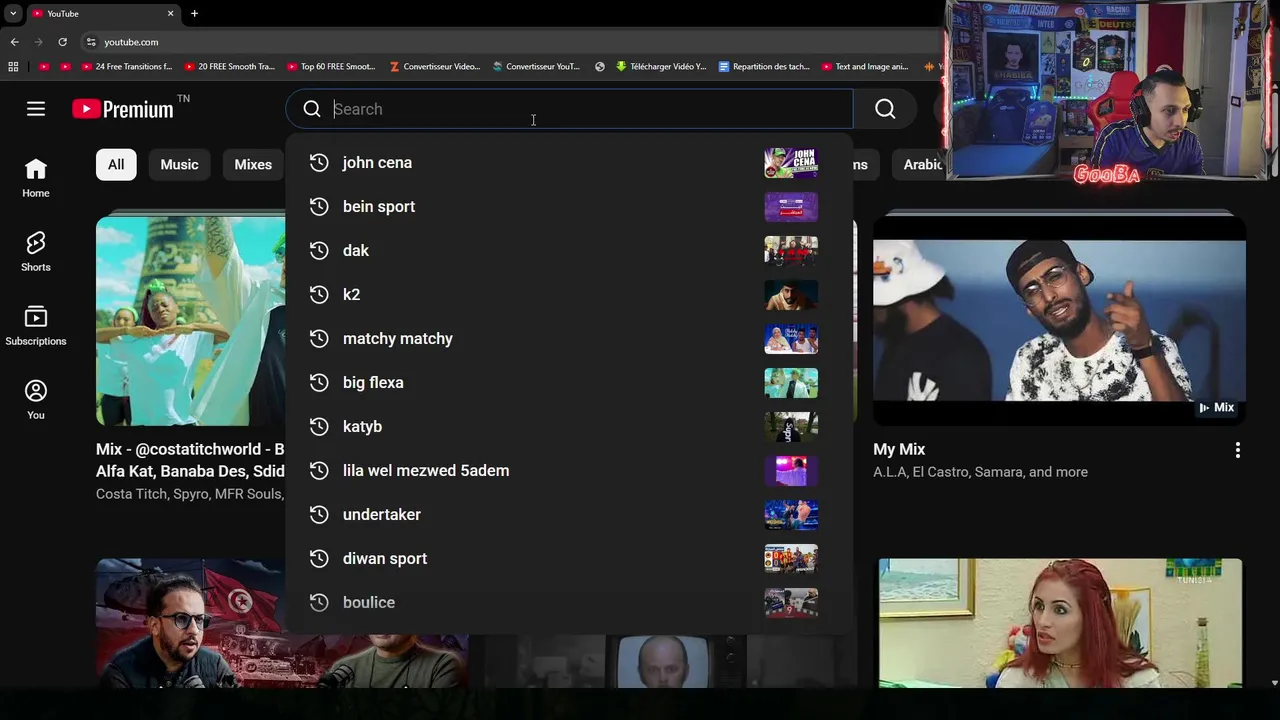Select the Mixes filter chip
This screenshot has width=1280, height=720.
click(253, 164)
